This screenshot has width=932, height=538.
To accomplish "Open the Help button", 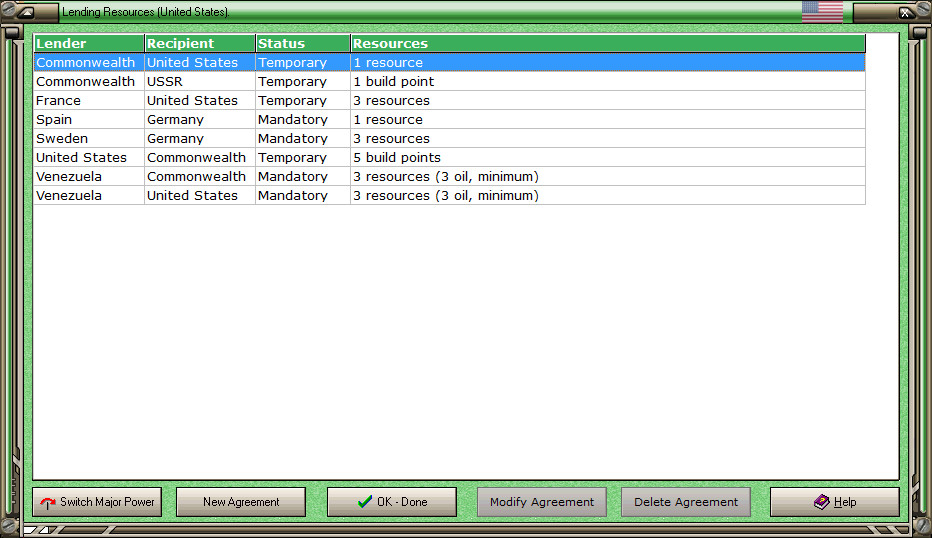I will pos(835,502).
